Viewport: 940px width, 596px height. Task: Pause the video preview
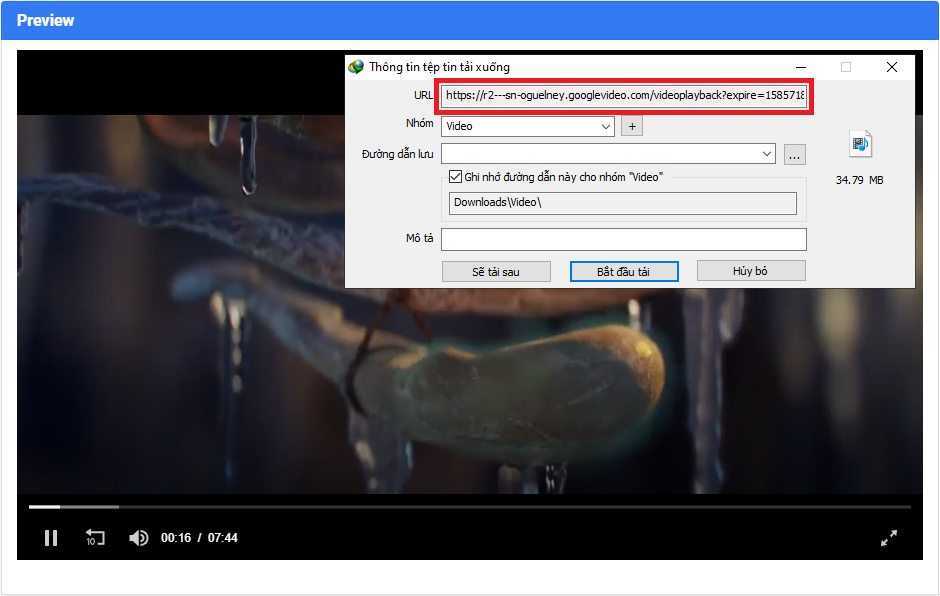[51, 538]
